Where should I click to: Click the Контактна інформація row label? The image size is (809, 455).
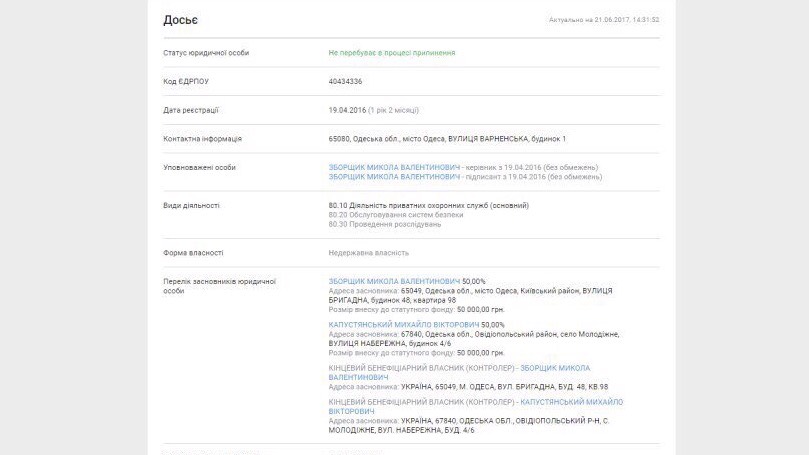click(202, 138)
